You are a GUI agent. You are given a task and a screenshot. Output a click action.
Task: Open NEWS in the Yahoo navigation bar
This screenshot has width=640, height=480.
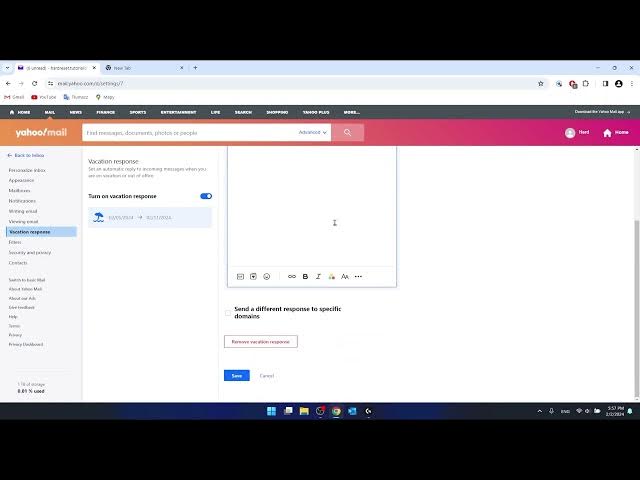point(76,112)
